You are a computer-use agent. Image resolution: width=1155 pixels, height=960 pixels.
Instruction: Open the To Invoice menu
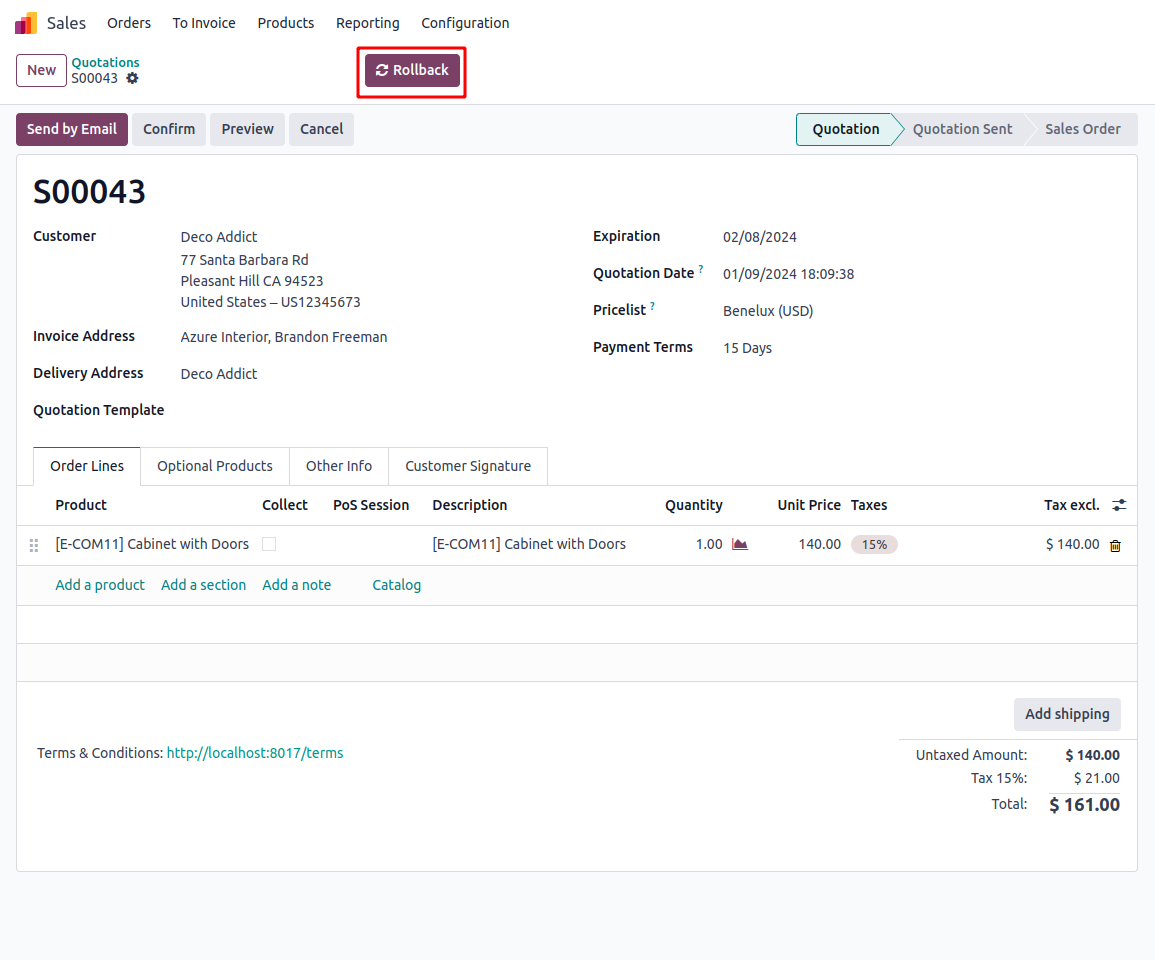(x=204, y=23)
